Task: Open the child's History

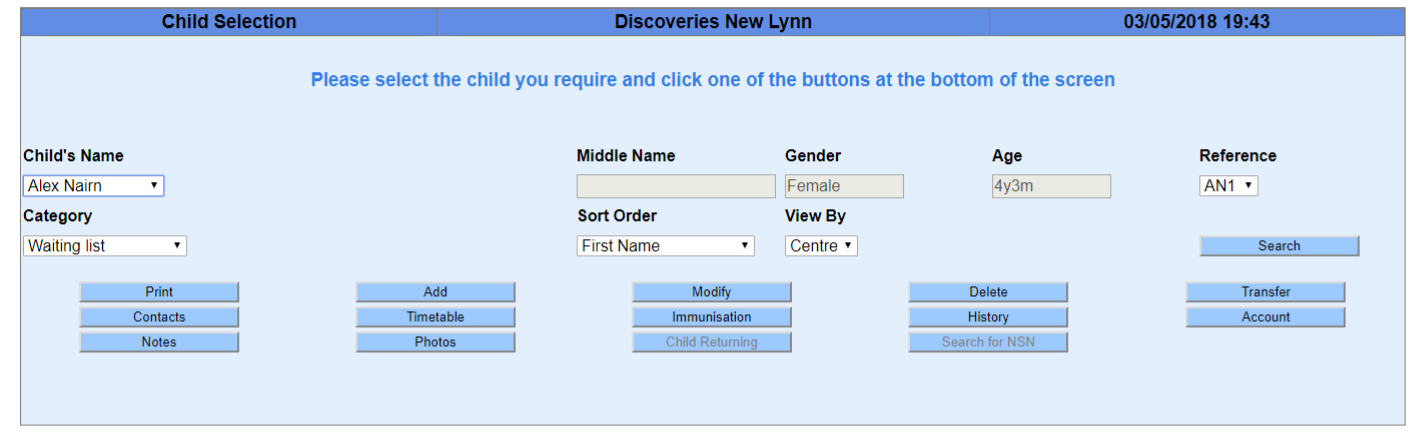Action: click(987, 317)
